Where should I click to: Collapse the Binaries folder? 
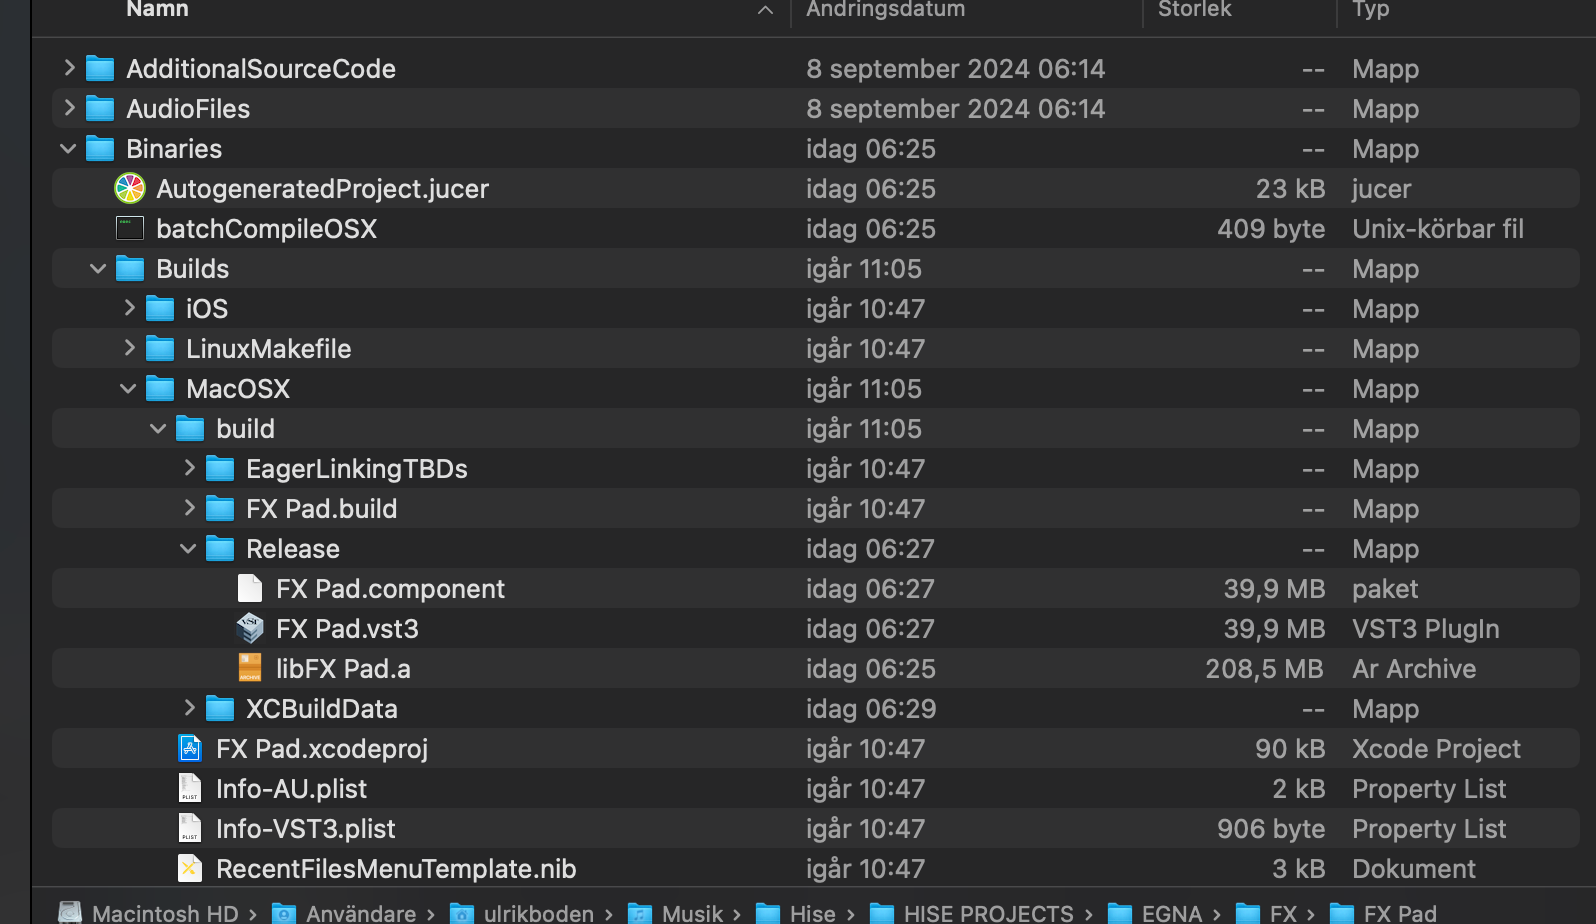click(69, 148)
